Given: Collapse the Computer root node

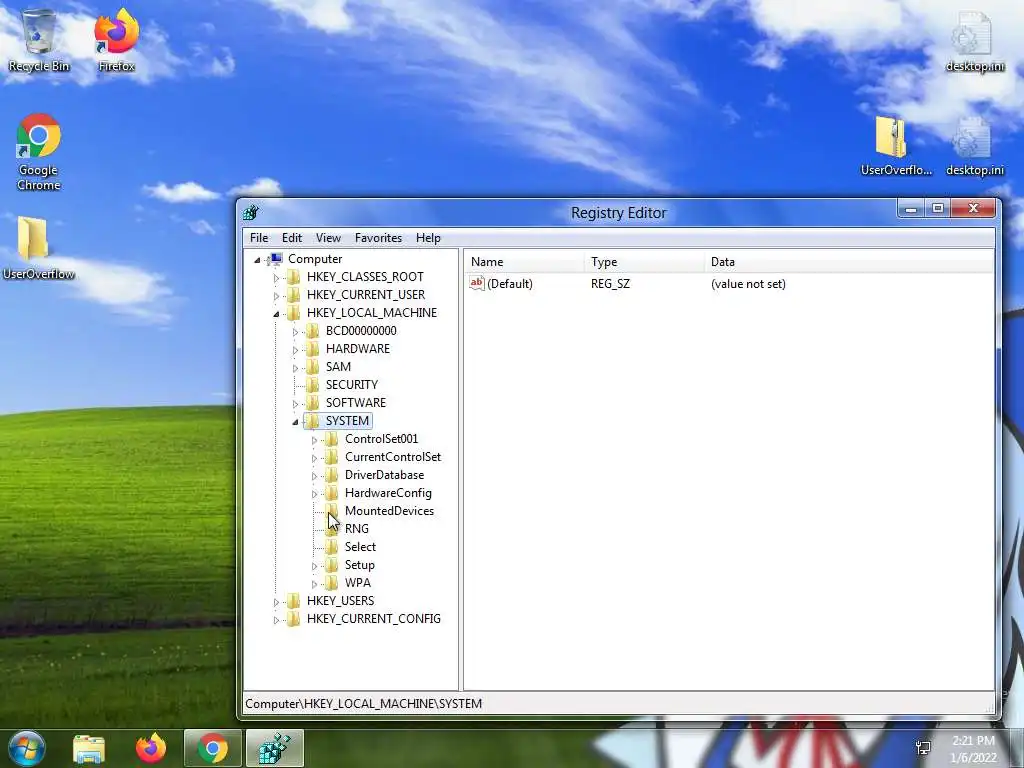Looking at the screenshot, I should pyautogui.click(x=257, y=260).
